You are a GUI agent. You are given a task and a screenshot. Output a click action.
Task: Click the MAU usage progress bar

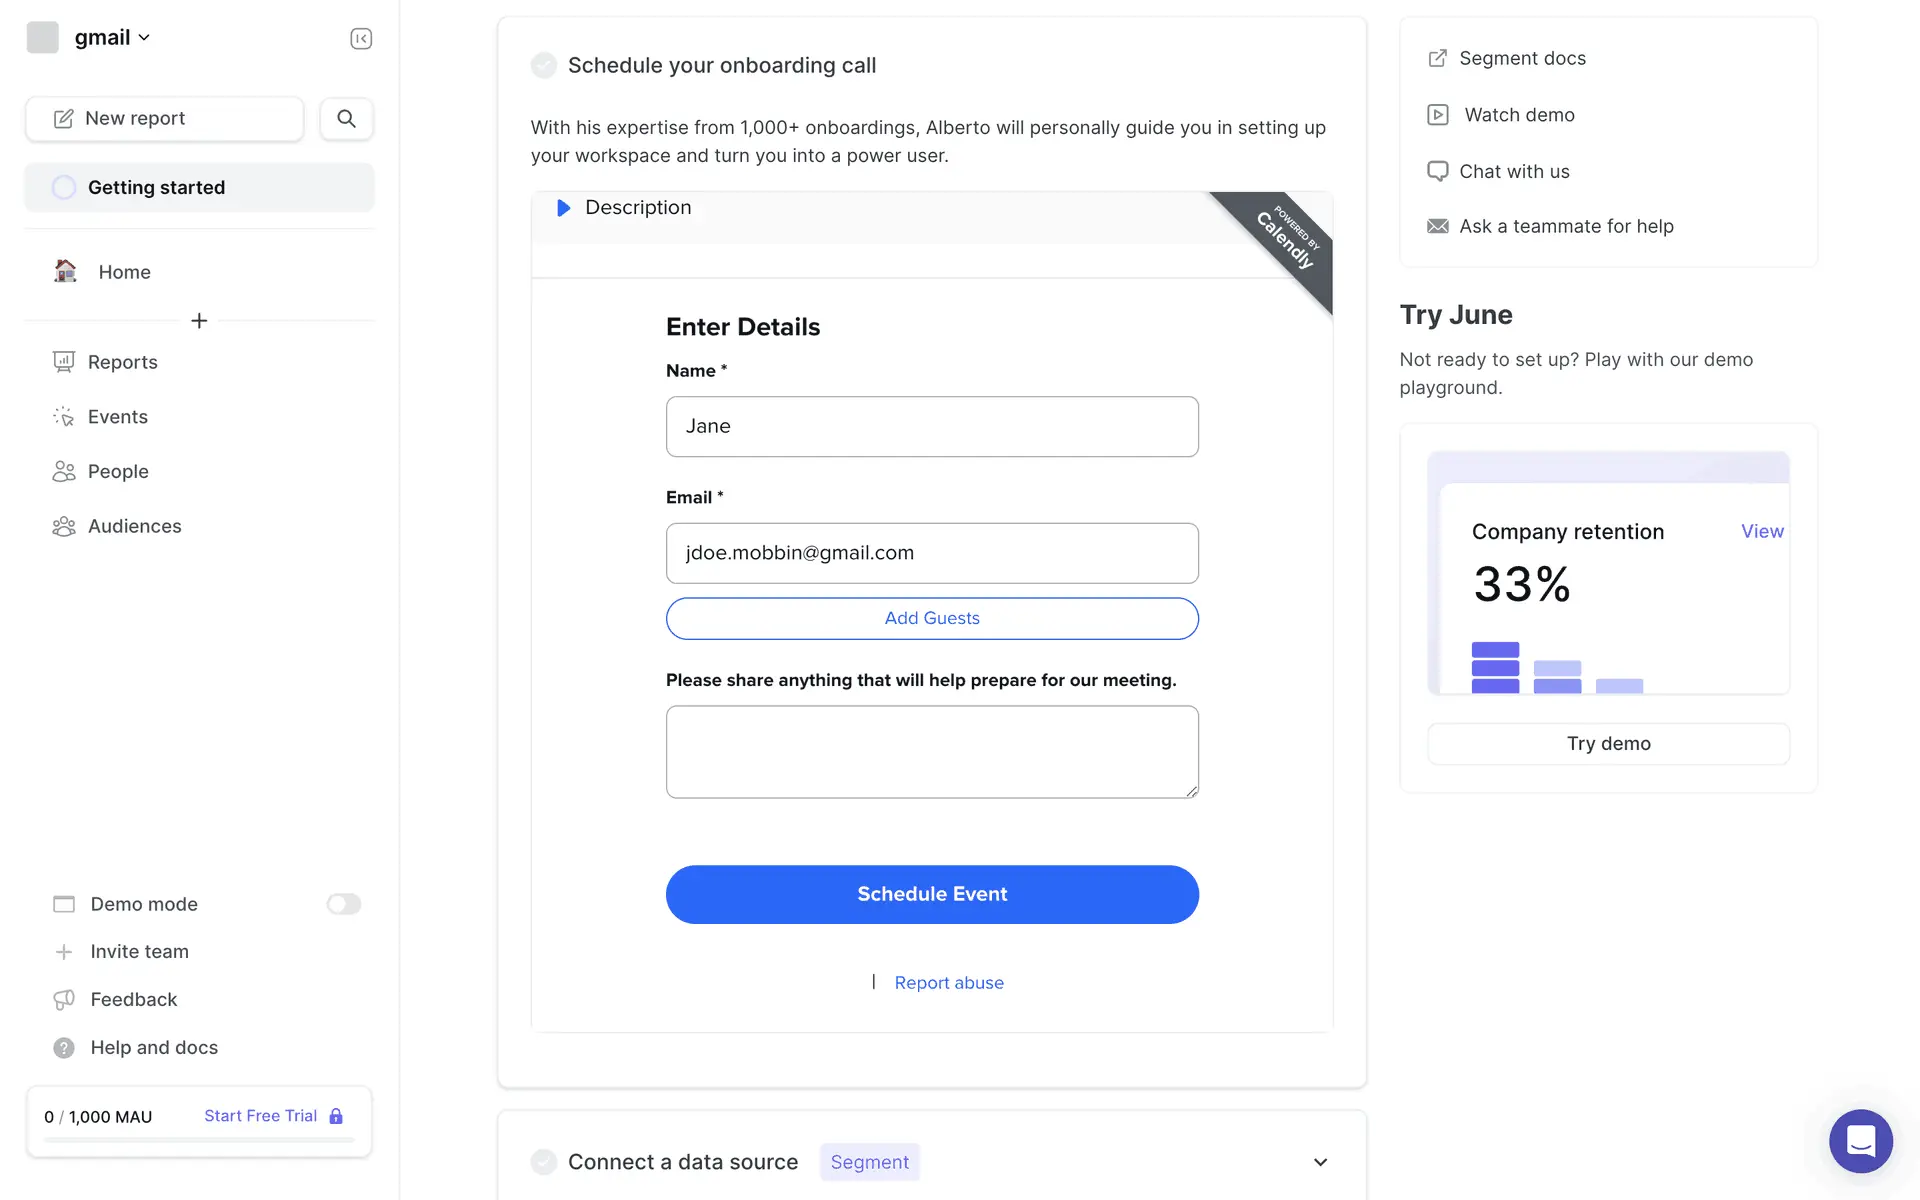click(x=199, y=1140)
